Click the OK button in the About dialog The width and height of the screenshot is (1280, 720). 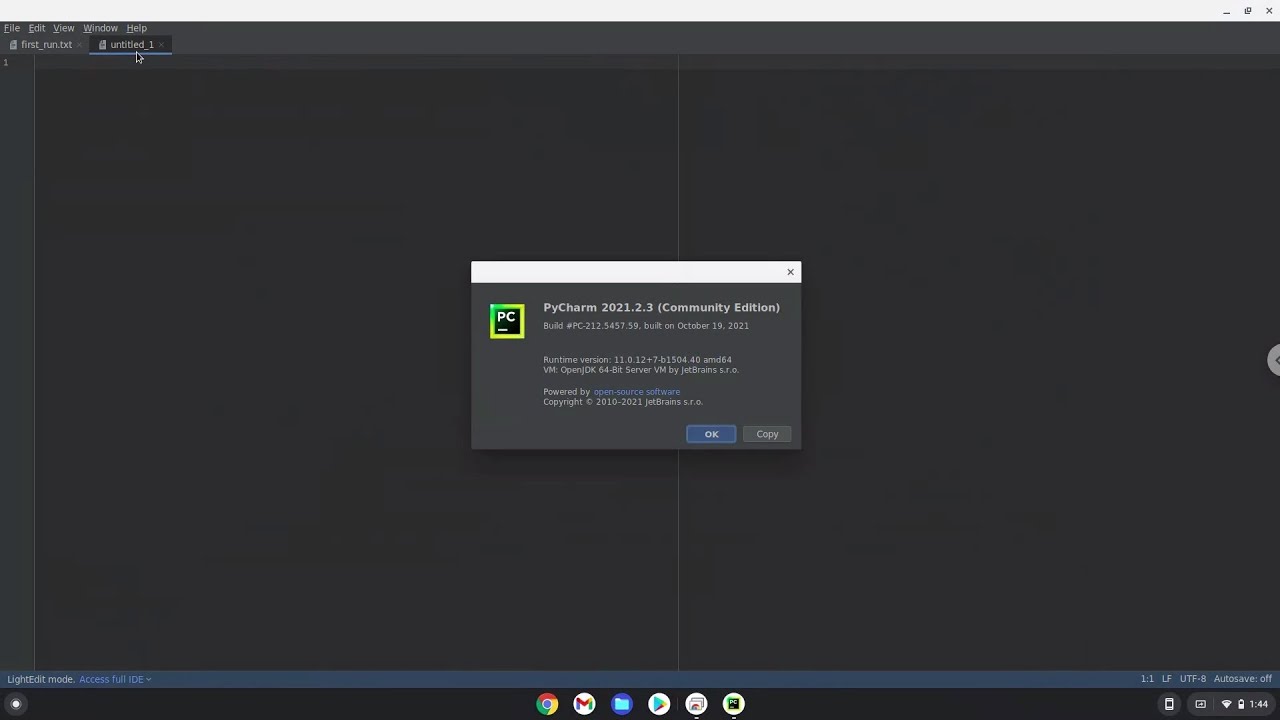tap(711, 434)
